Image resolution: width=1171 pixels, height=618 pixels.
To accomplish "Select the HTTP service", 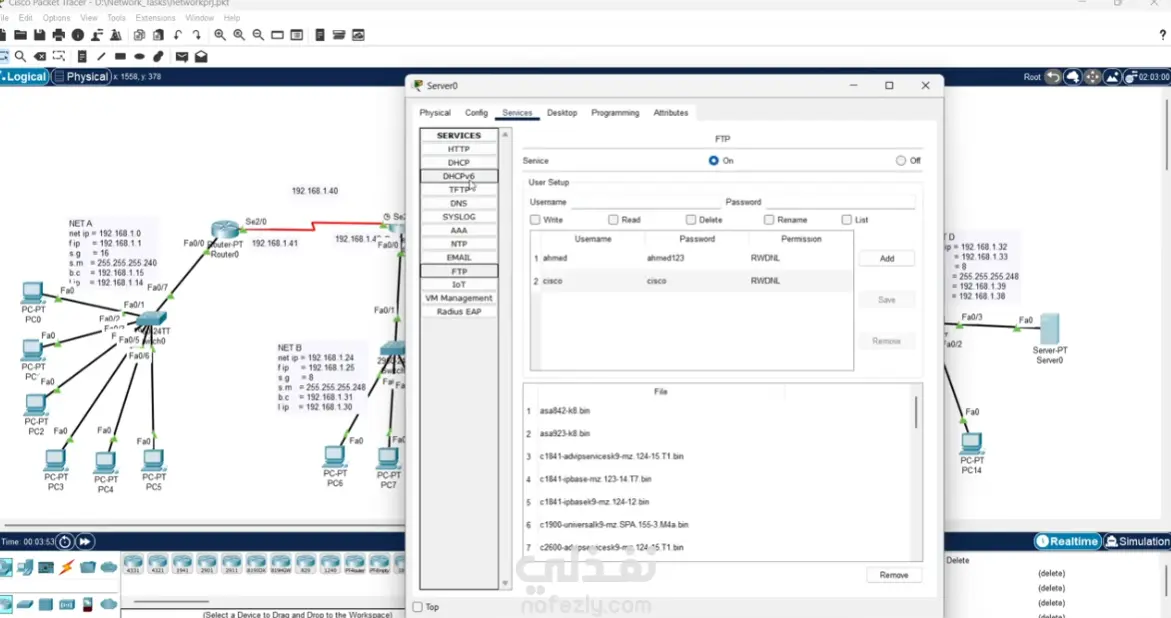I will click(459, 149).
